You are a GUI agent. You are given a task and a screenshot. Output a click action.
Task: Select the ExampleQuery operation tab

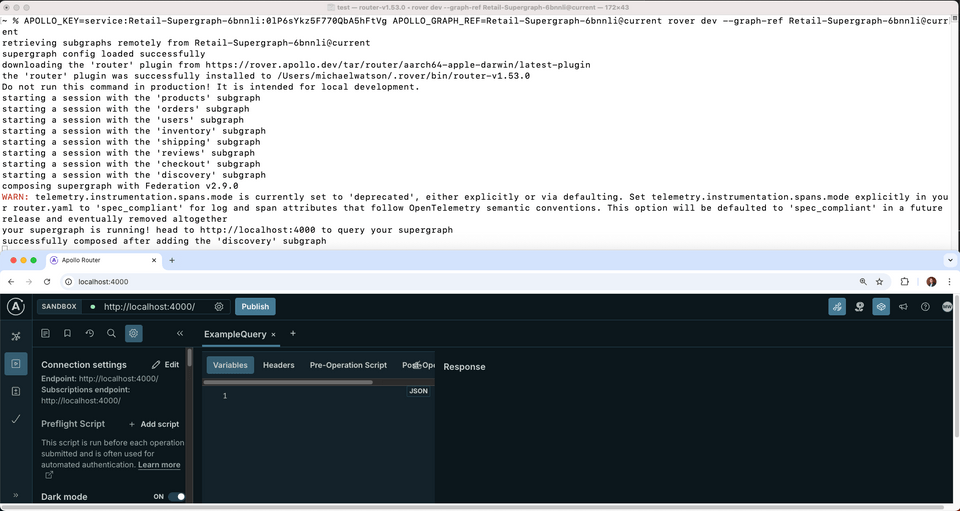click(x=235, y=334)
